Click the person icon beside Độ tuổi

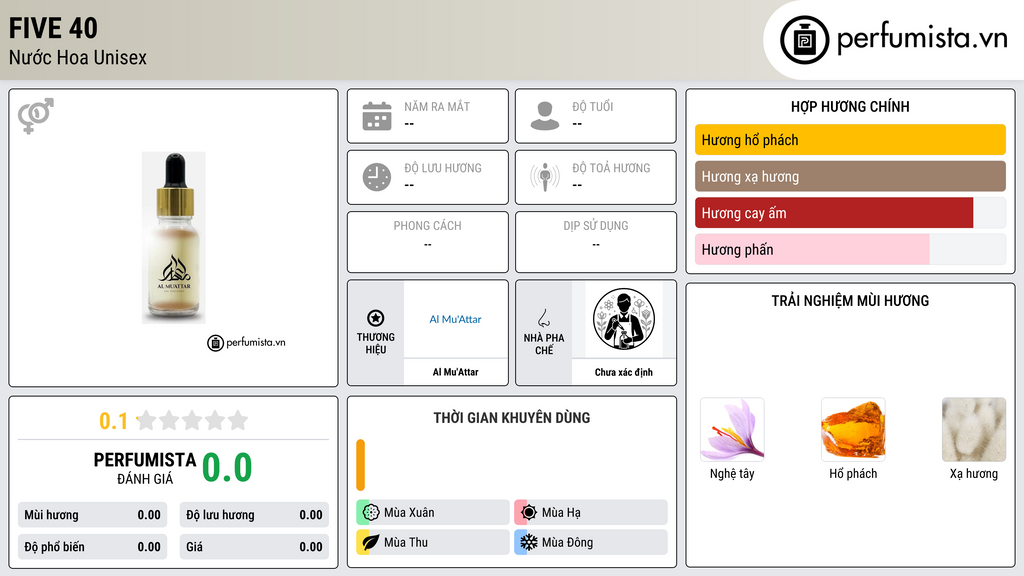click(x=545, y=116)
